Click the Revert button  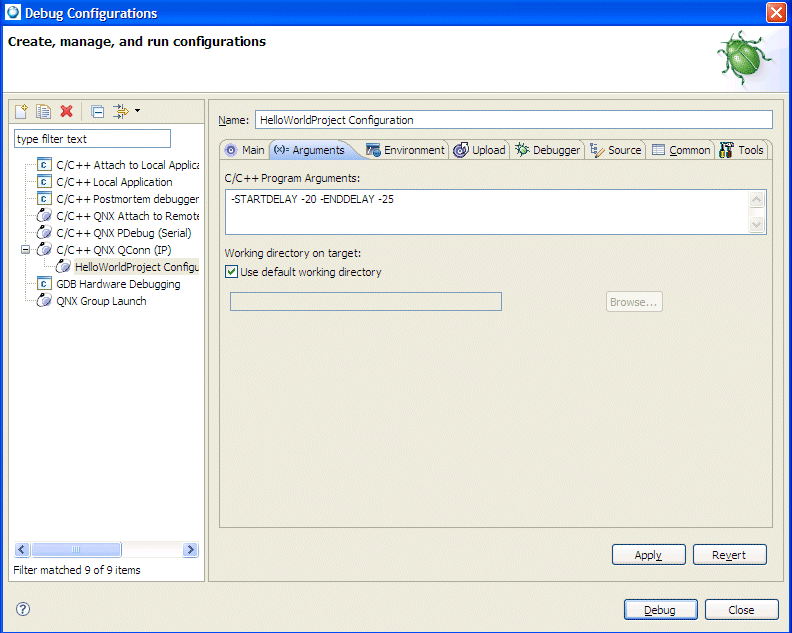point(729,555)
